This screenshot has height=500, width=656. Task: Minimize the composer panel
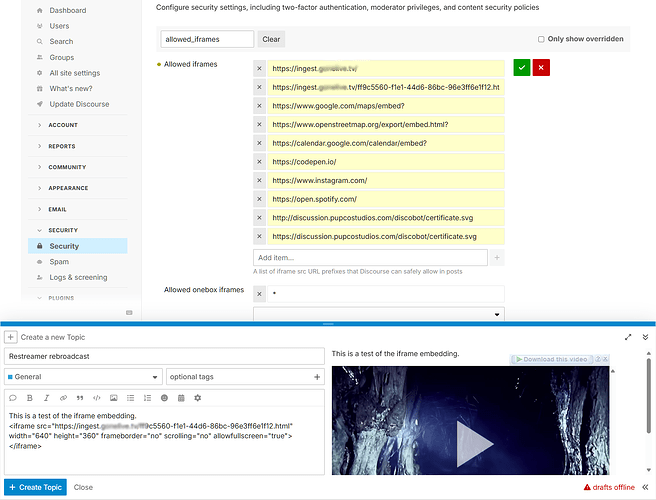[645, 337]
